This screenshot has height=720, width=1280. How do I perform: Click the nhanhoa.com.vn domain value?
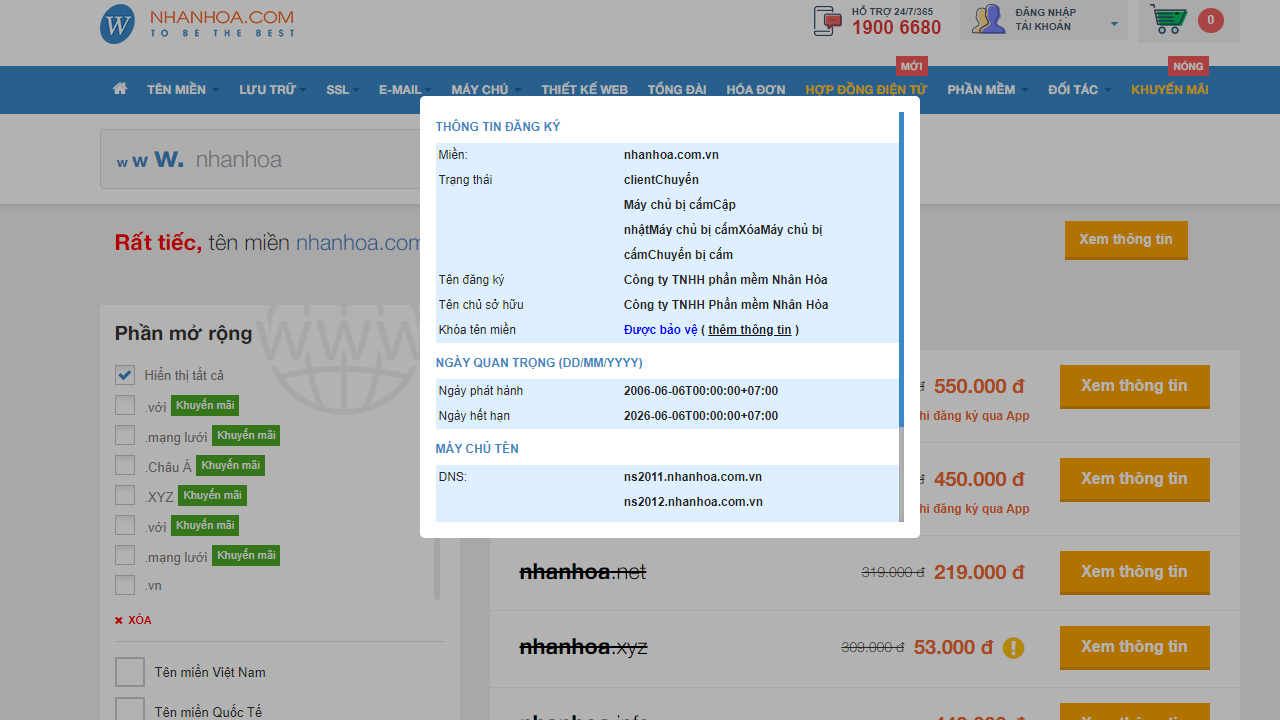tap(671, 155)
